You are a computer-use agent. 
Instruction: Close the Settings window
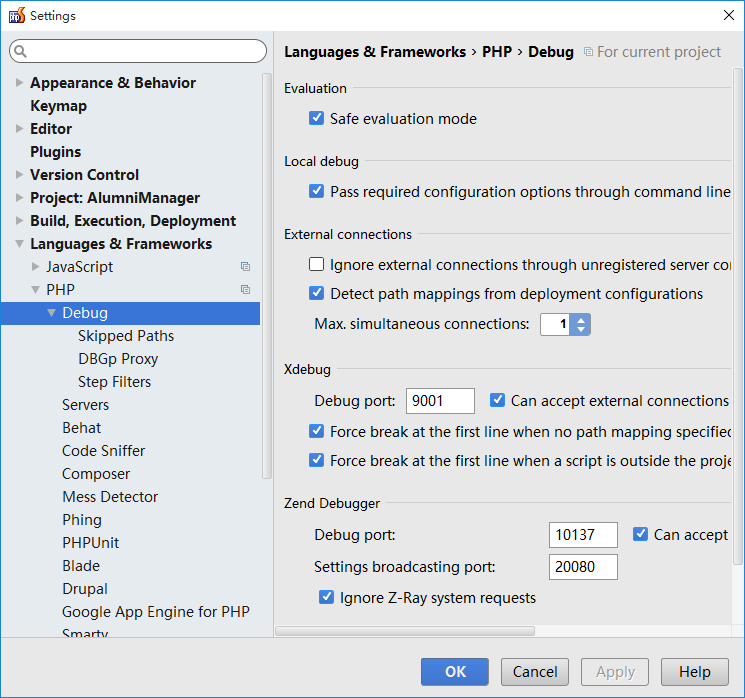729,15
